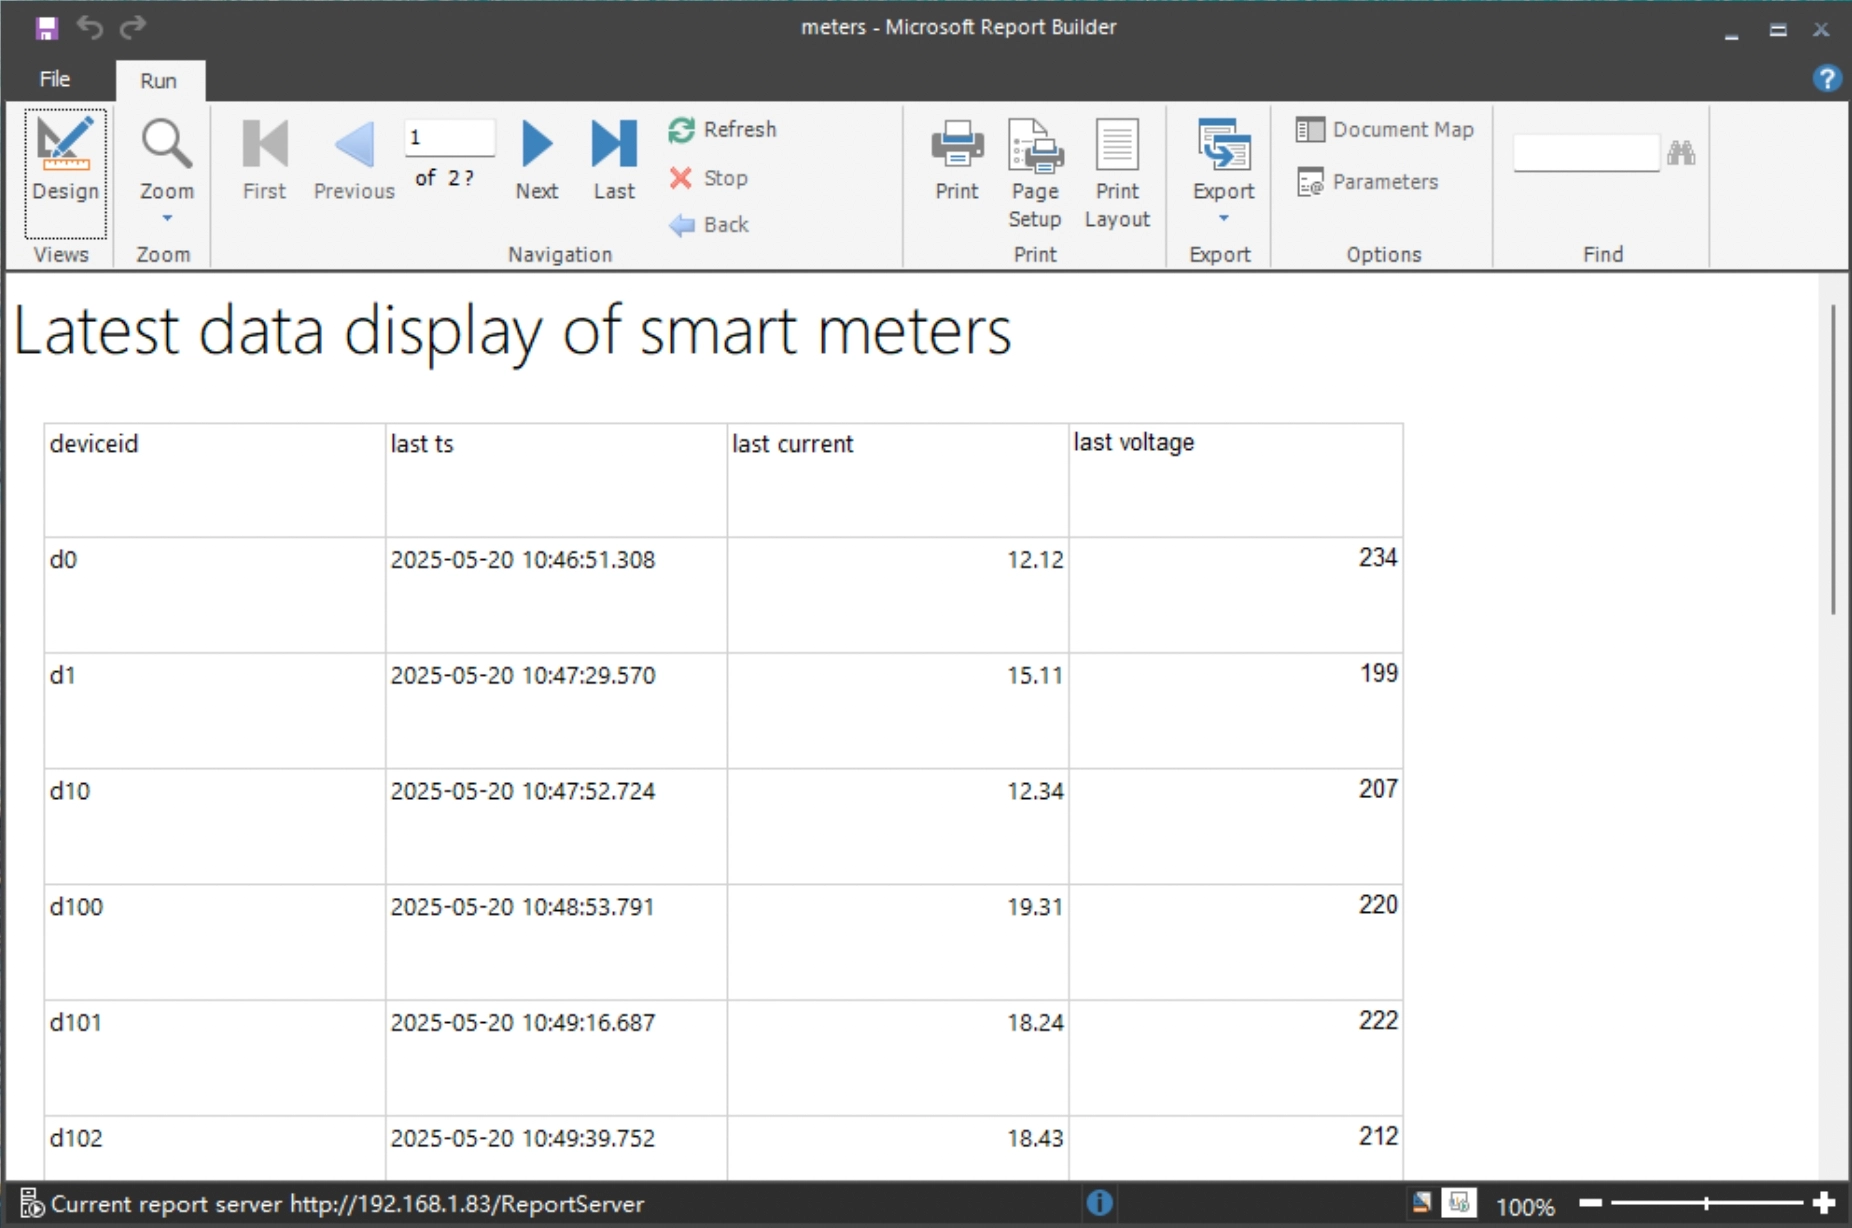1852x1228 pixels.
Task: Click the current page number box
Action: (x=449, y=138)
